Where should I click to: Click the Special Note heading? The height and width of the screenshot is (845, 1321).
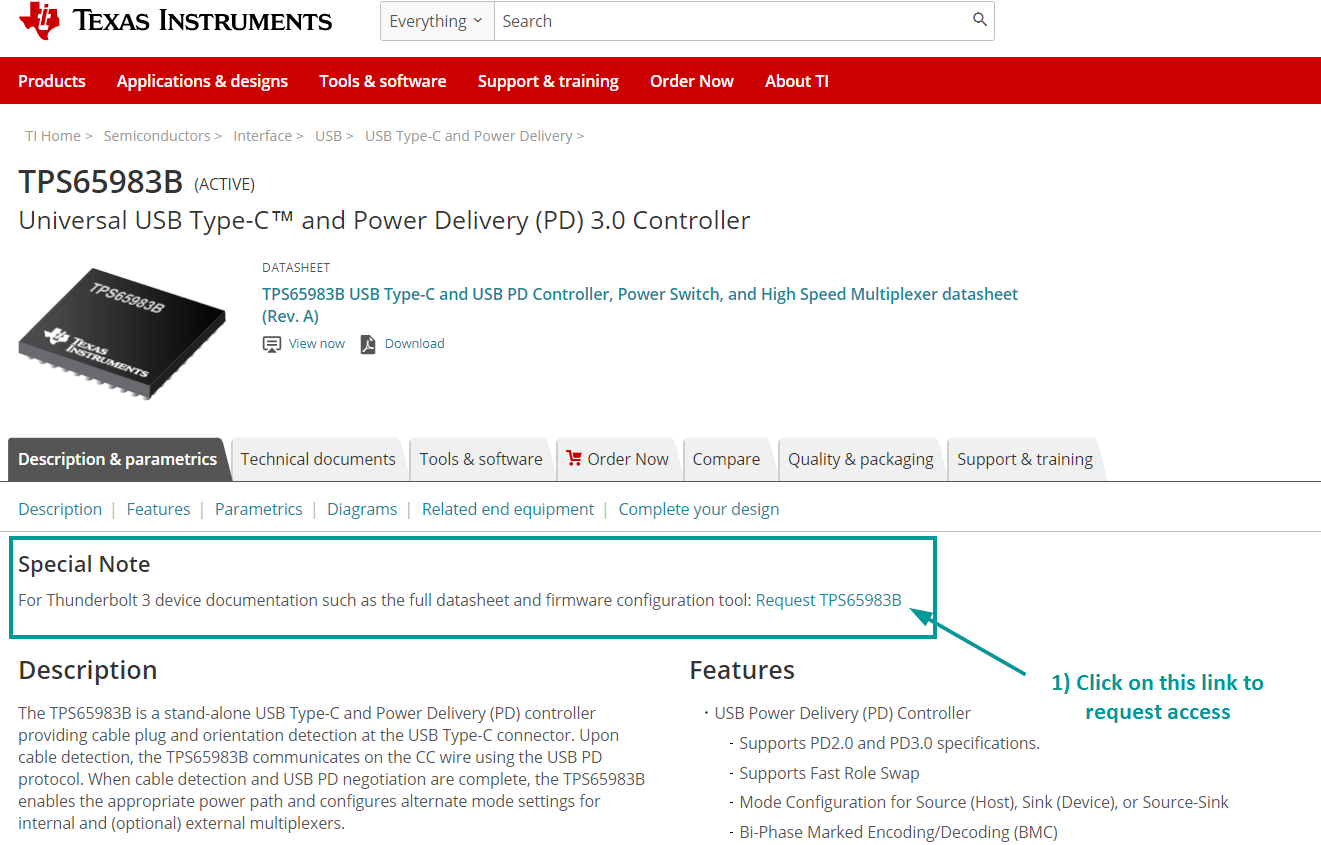coord(84,564)
